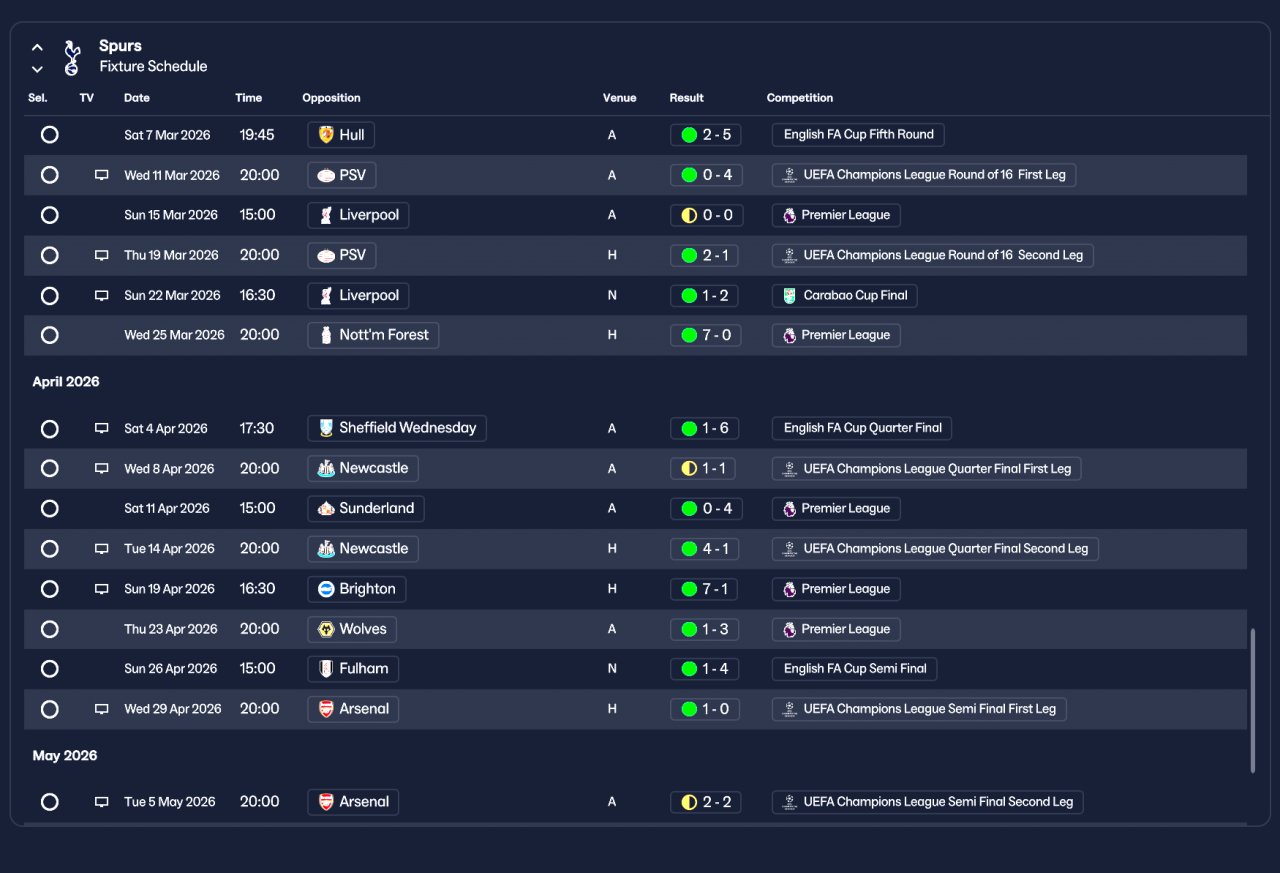Select the radio button for PSV on 19 Mar

tap(50, 255)
